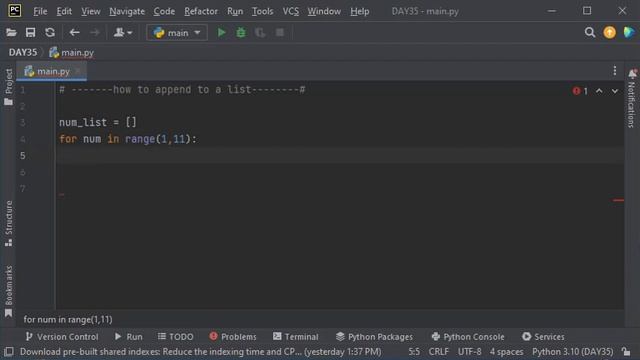Open the Window menu
The height and width of the screenshot is (360, 640).
coord(324,11)
